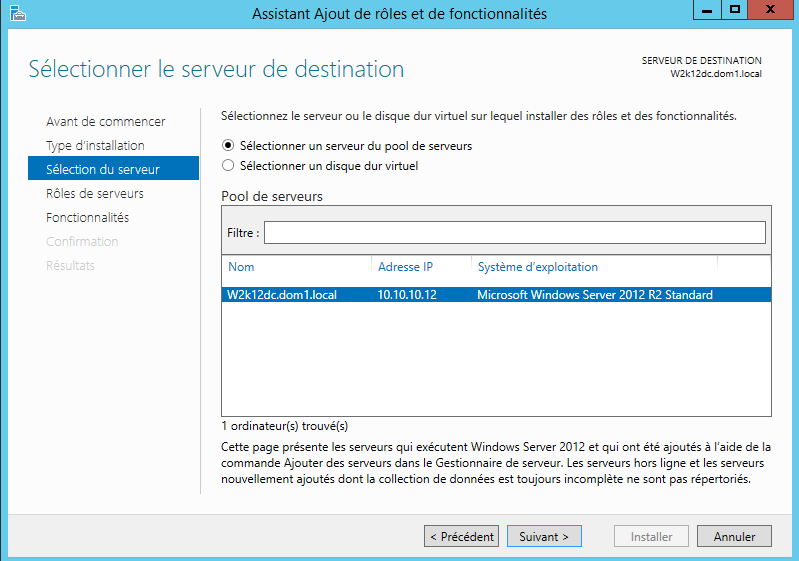This screenshot has width=799, height=561.
Task: Go to Avant de commencer step
Action: 106,122
